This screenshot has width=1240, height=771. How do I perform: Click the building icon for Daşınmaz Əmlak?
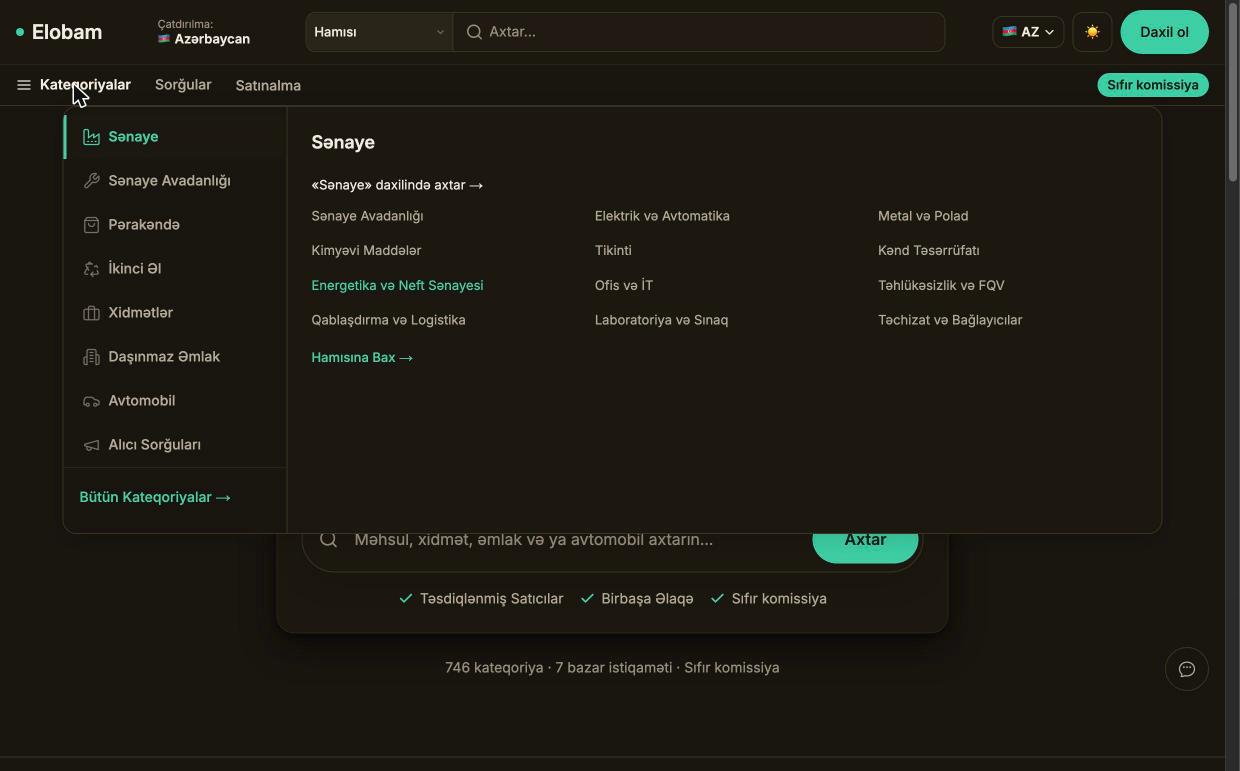(x=91, y=357)
